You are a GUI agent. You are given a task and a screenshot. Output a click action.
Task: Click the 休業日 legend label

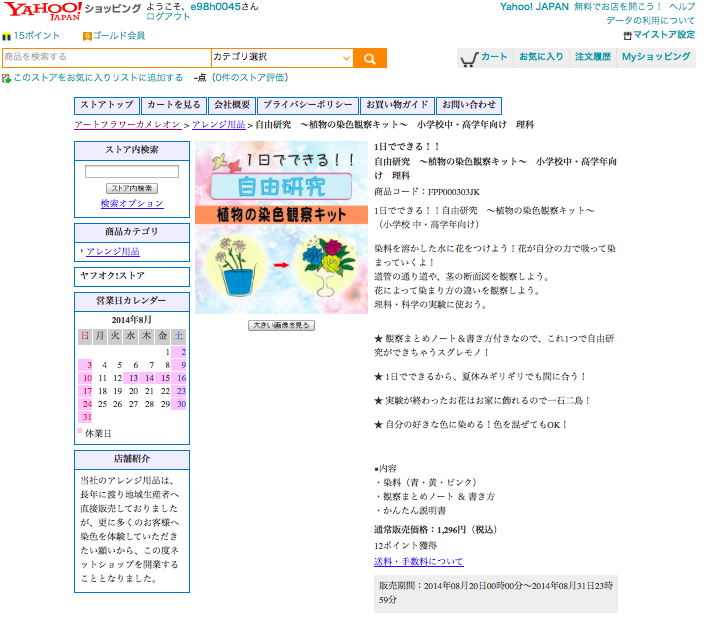98,433
